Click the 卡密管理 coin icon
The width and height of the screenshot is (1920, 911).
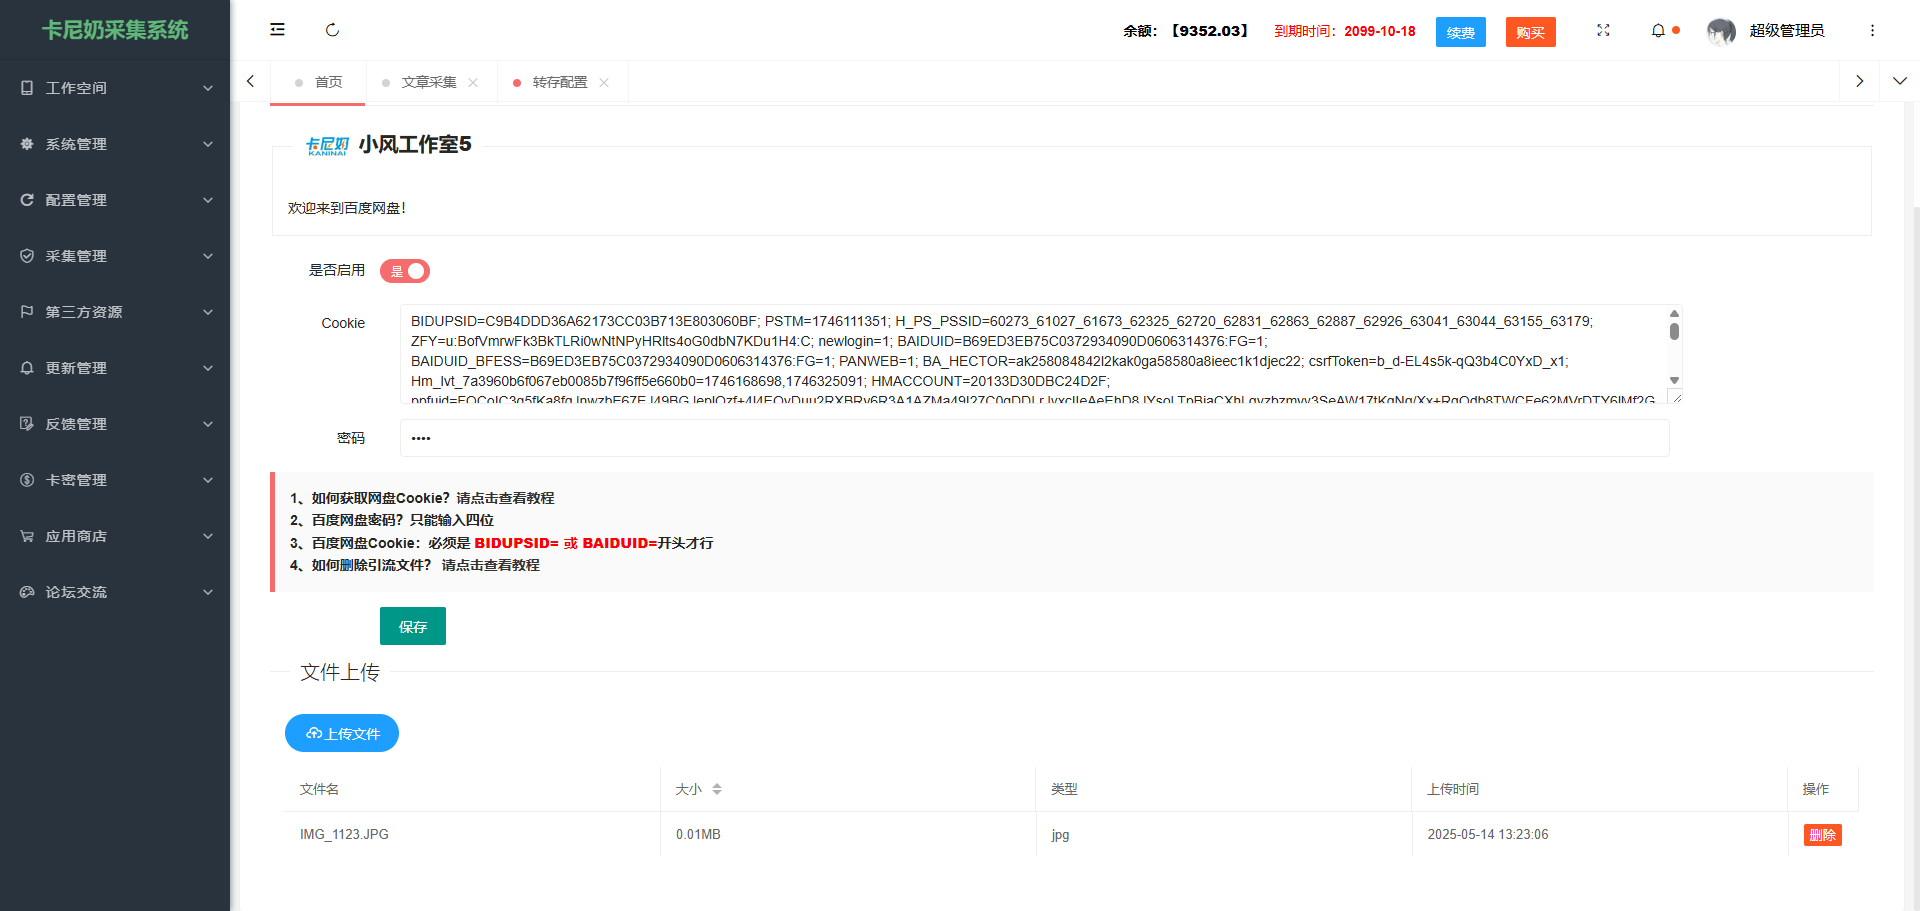click(x=27, y=480)
